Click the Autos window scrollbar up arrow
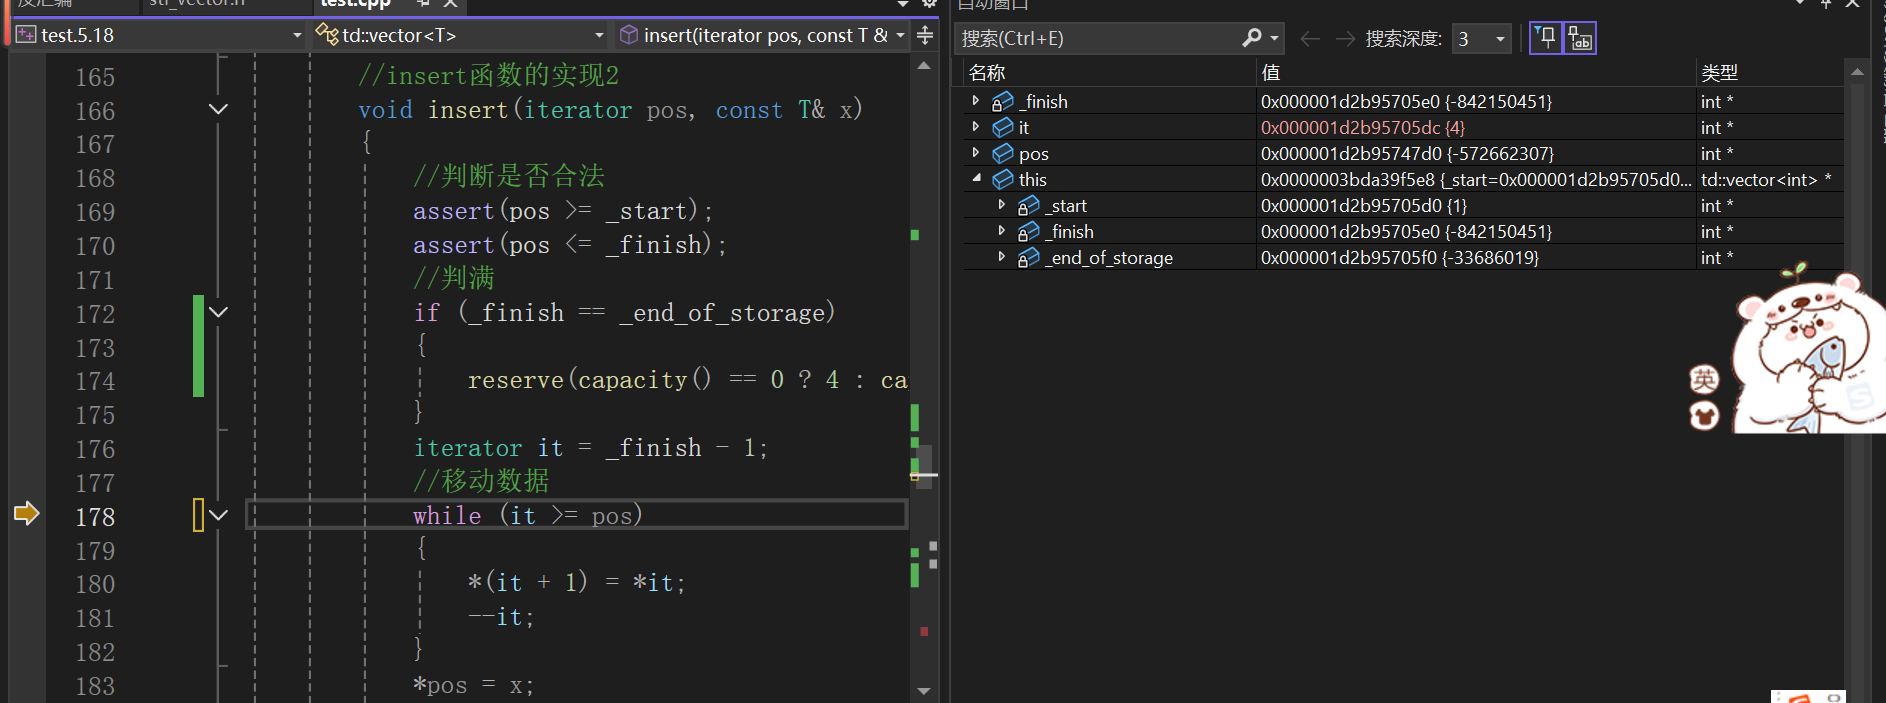Image resolution: width=1886 pixels, height=703 pixels. (x=1857, y=72)
